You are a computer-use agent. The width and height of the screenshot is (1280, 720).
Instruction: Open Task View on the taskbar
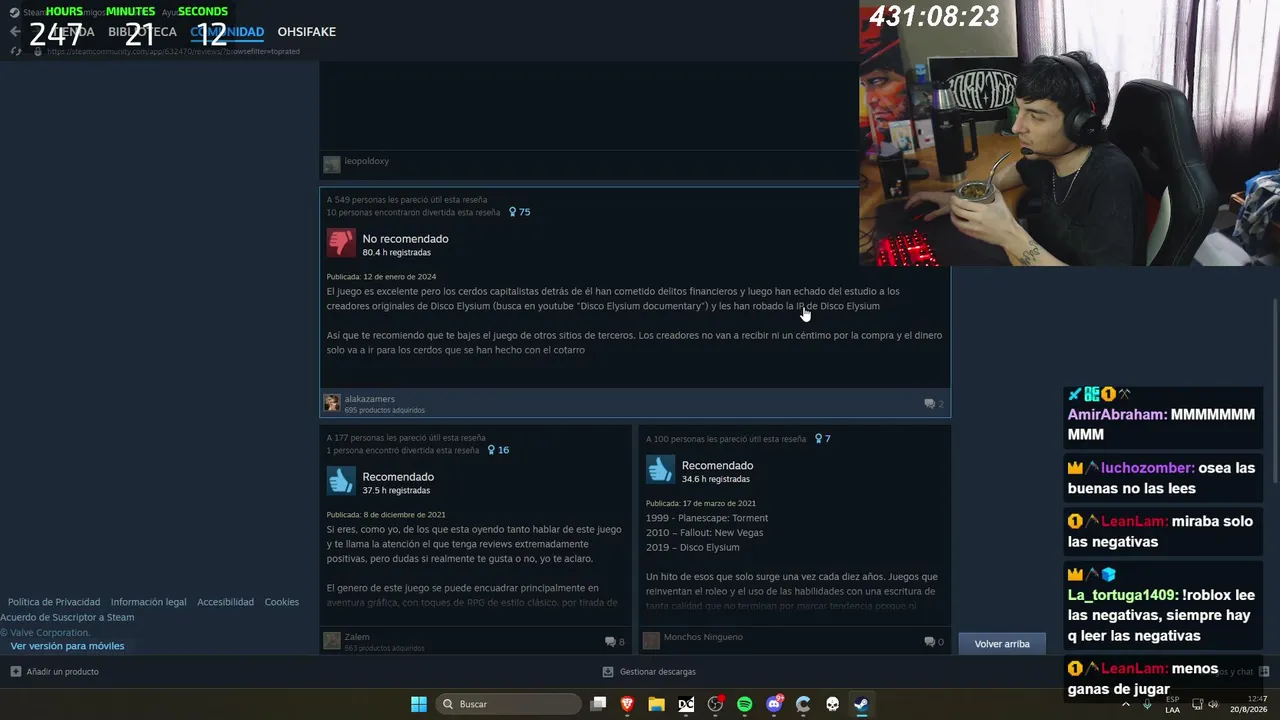click(x=598, y=704)
